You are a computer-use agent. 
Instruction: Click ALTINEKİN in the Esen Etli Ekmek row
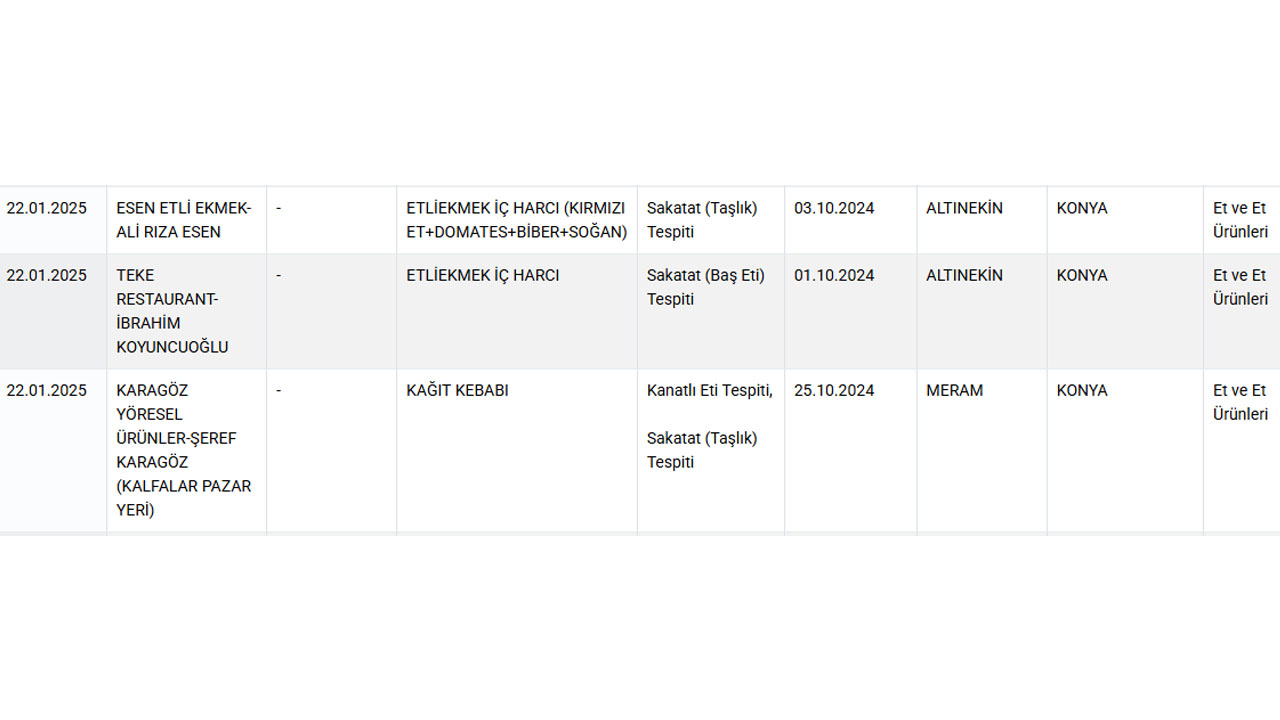[964, 209]
